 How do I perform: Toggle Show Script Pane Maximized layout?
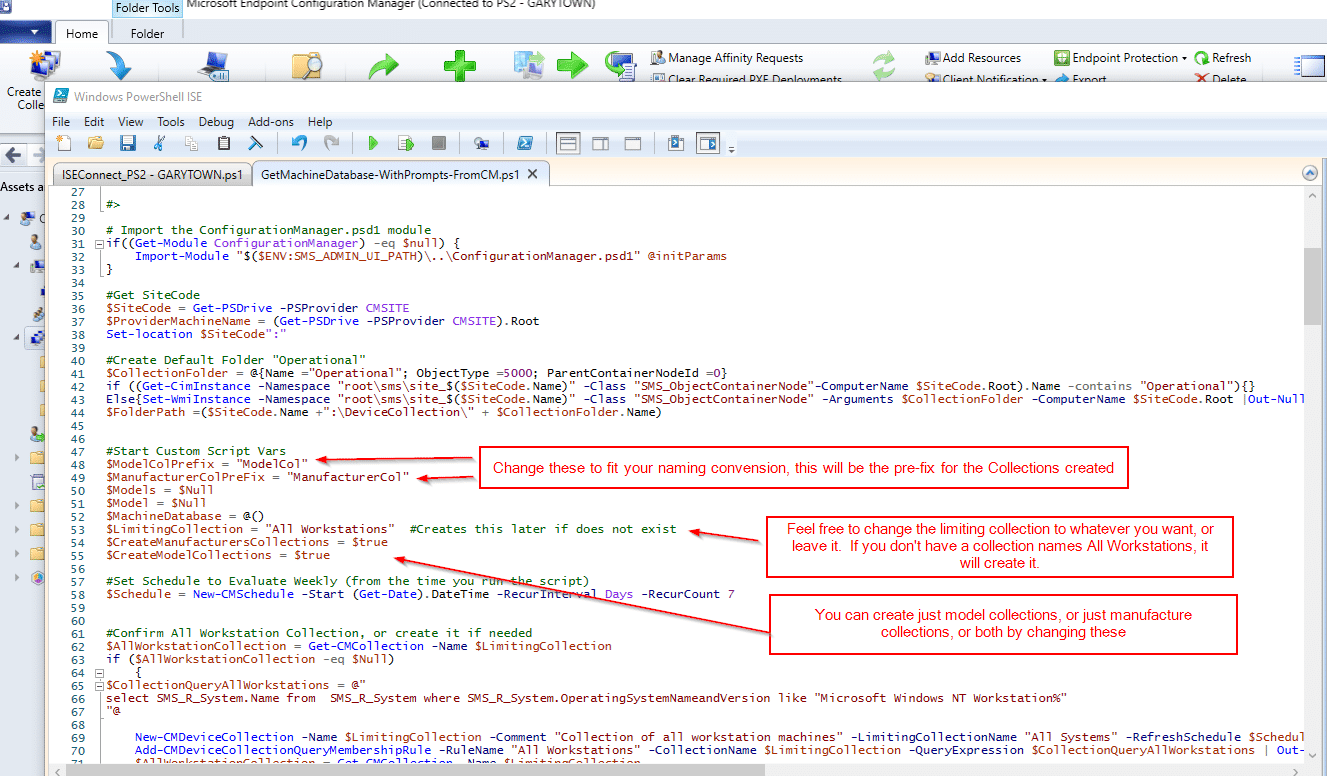tap(632, 144)
